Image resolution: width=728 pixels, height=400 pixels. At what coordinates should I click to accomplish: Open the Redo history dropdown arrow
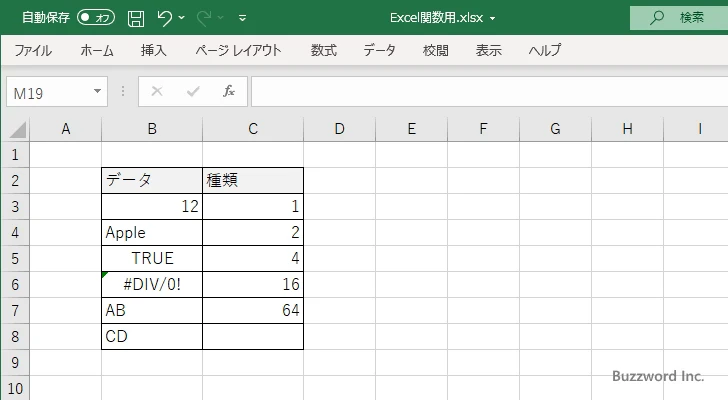coord(221,18)
